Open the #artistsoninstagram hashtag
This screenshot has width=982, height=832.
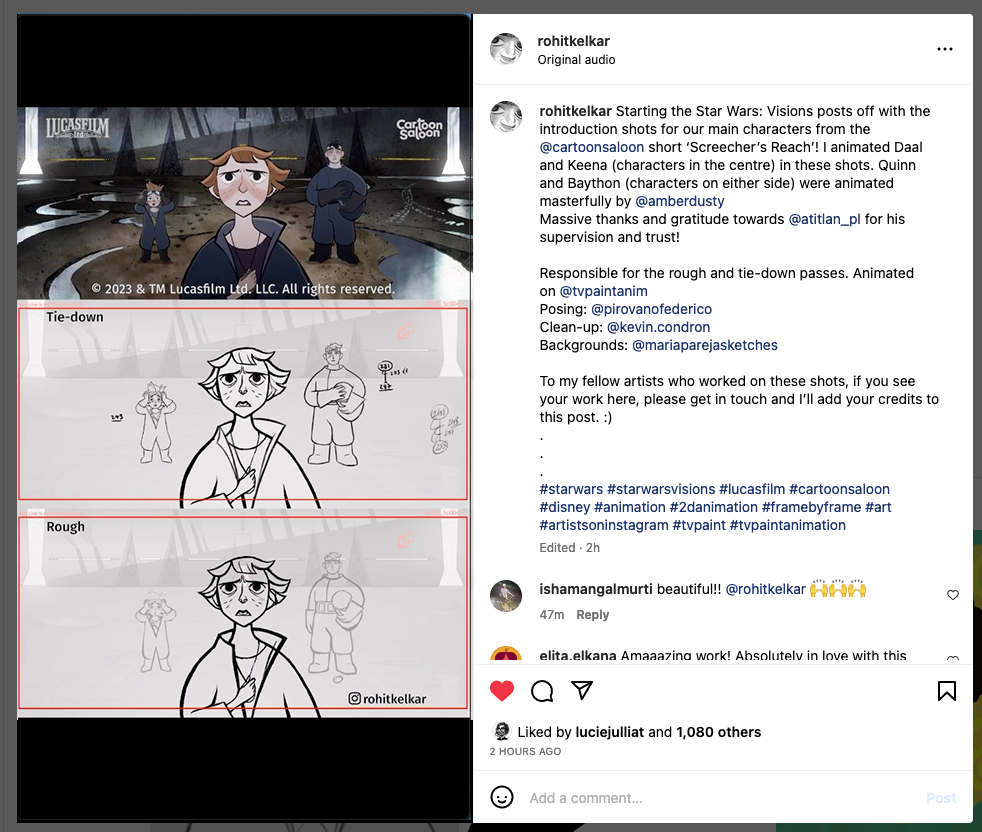click(604, 526)
